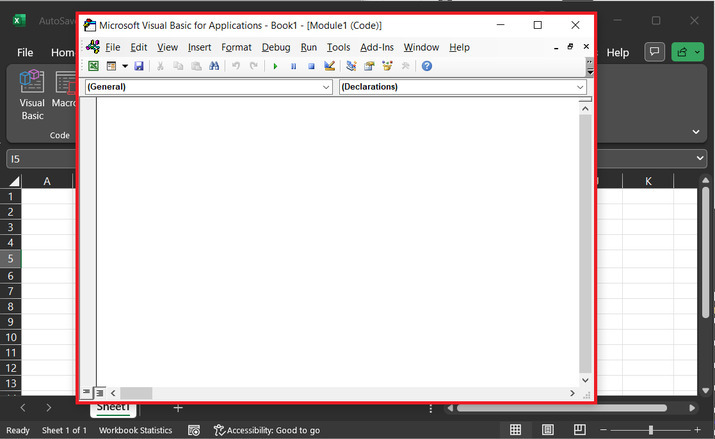Click Accessibility: Good to go status
Viewport: 715px width, 439px height.
pyautogui.click(x=266, y=430)
